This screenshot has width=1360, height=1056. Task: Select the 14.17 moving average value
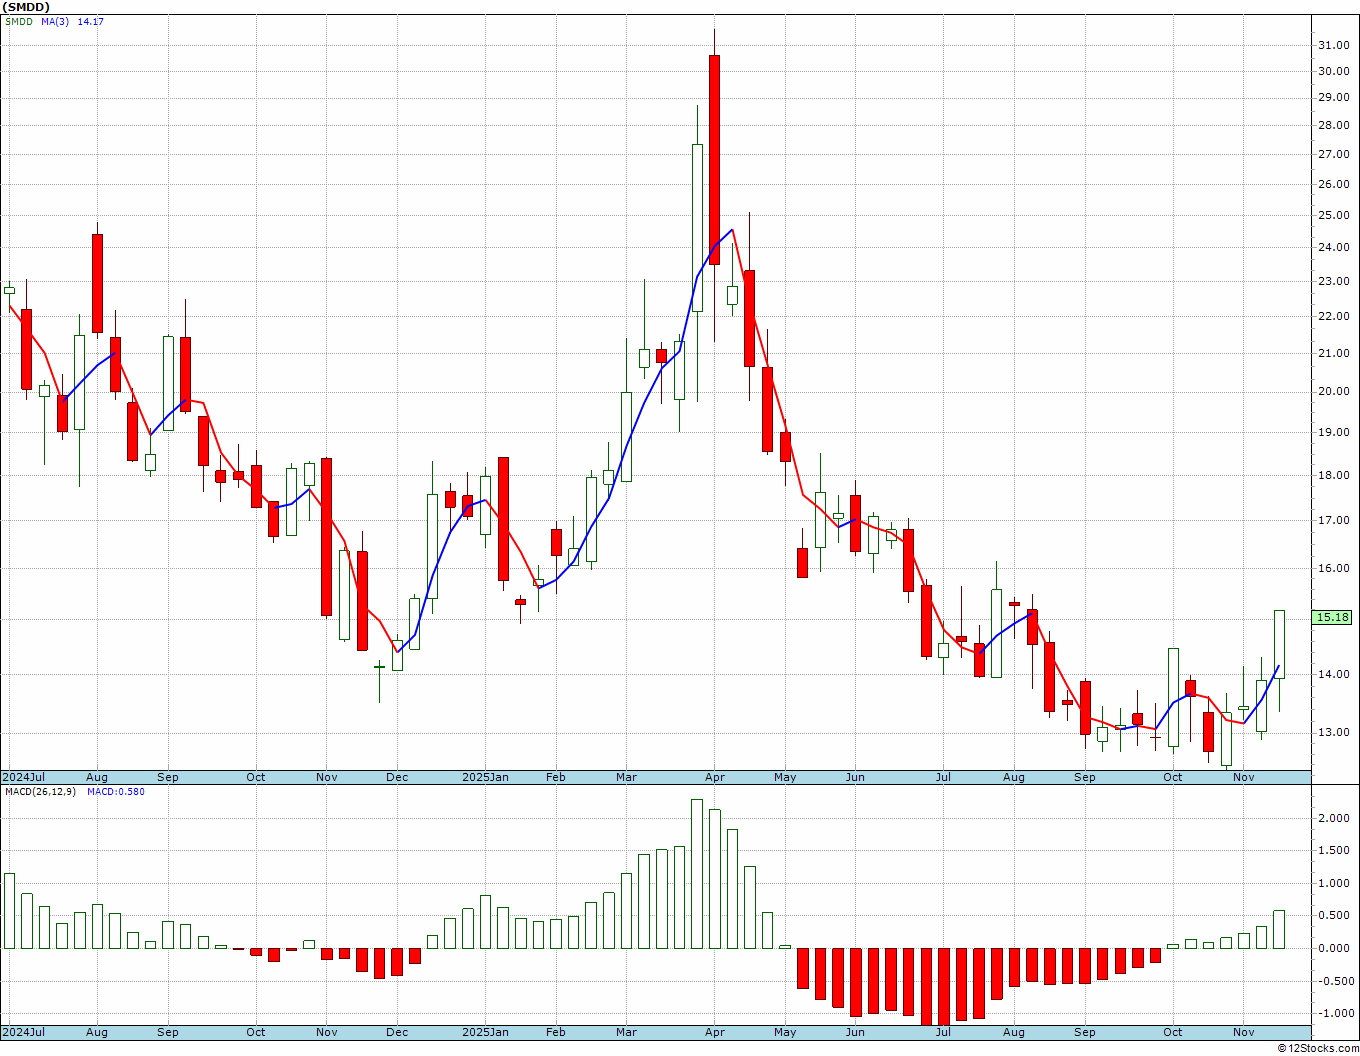90,22
